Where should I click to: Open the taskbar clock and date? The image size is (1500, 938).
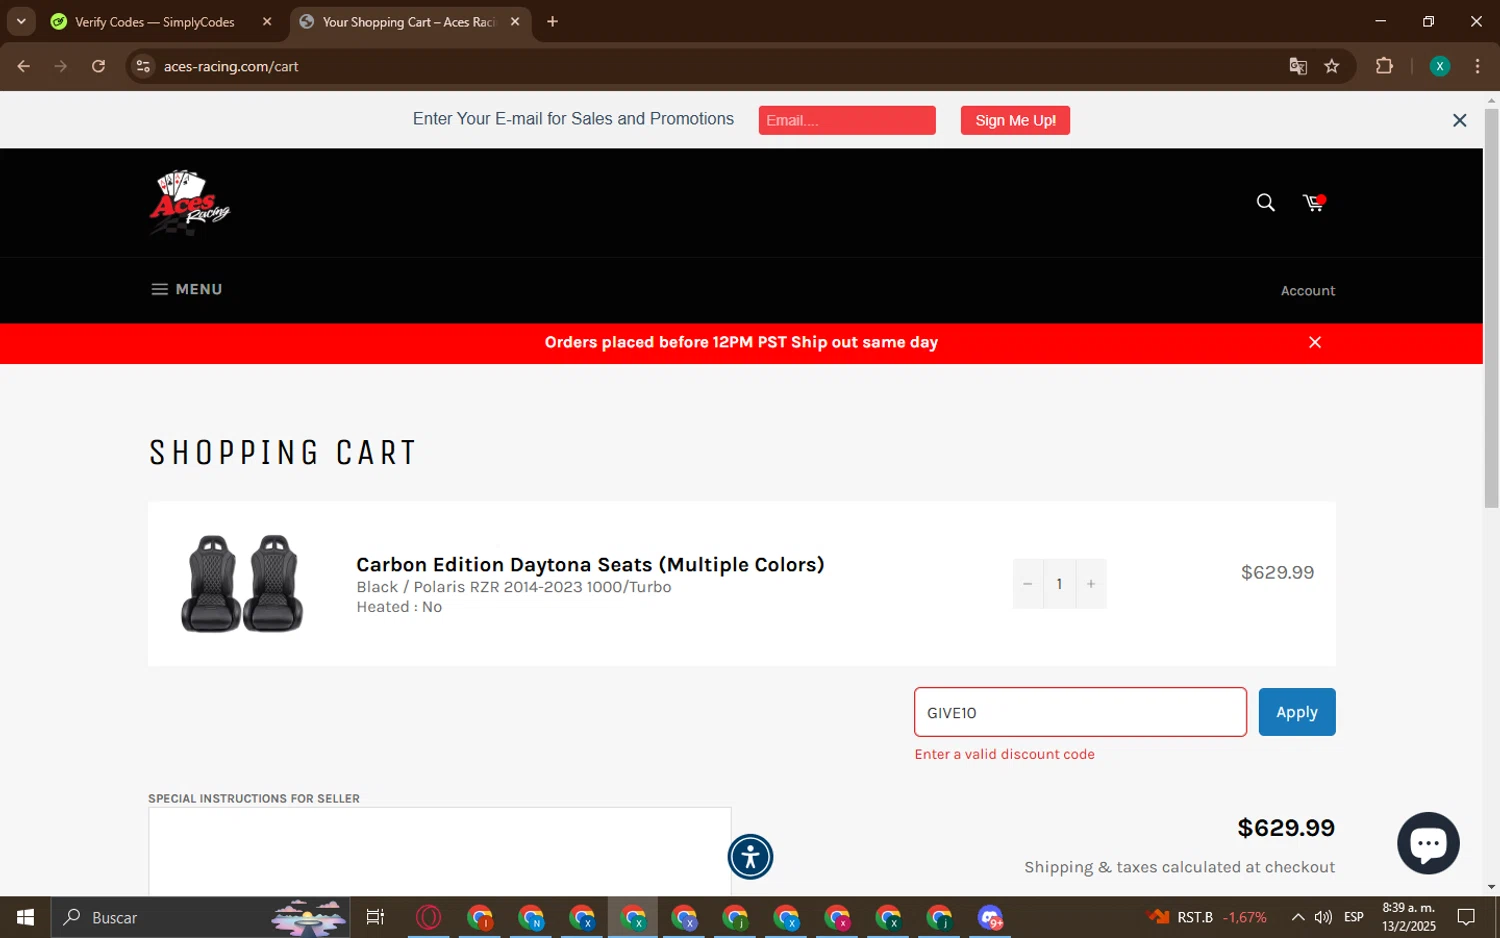tap(1409, 917)
